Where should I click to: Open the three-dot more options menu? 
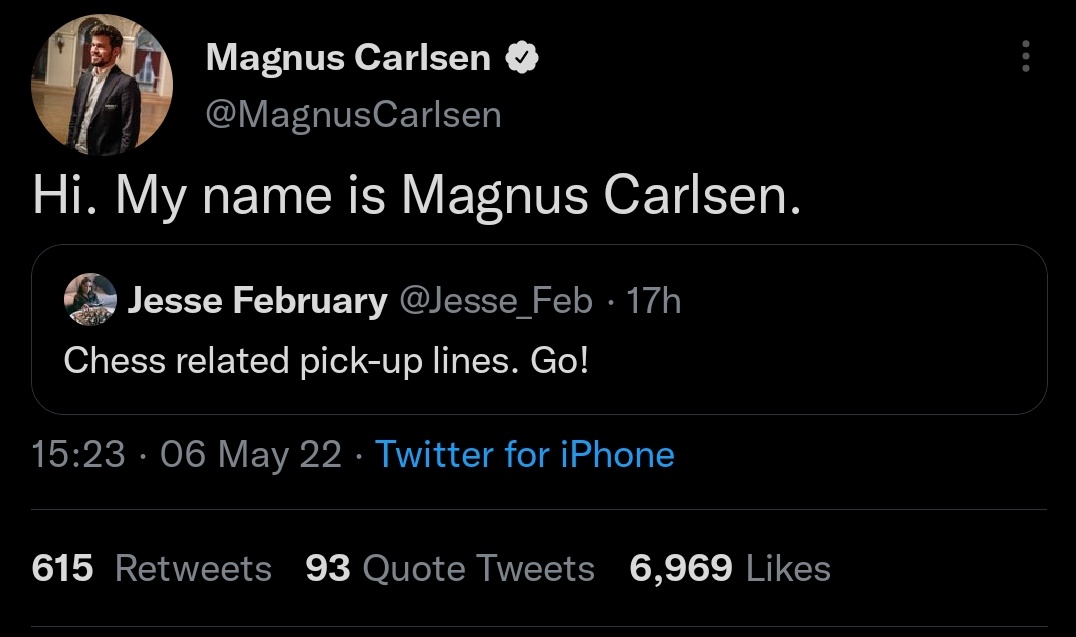[1025, 57]
